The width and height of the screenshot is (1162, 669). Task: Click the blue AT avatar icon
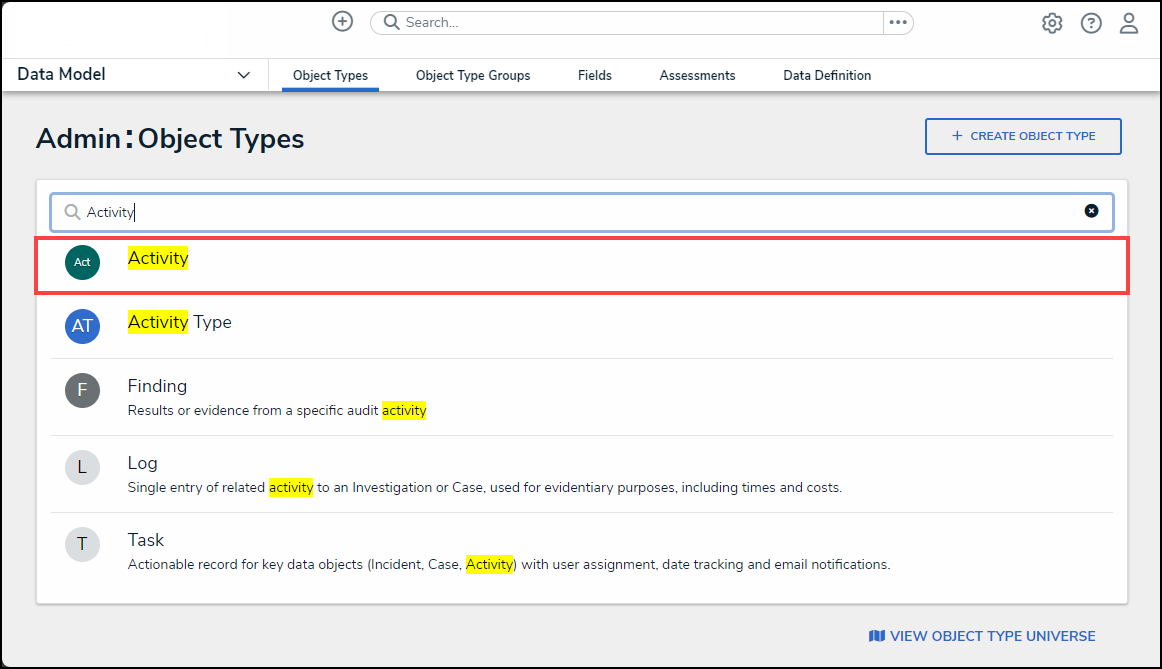click(x=82, y=326)
